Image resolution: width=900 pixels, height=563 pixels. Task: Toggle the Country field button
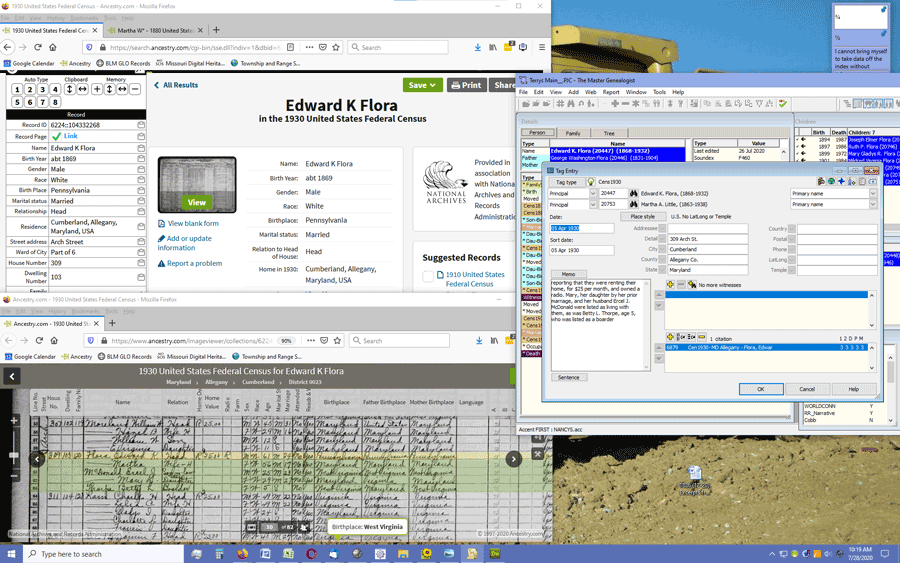coord(792,228)
